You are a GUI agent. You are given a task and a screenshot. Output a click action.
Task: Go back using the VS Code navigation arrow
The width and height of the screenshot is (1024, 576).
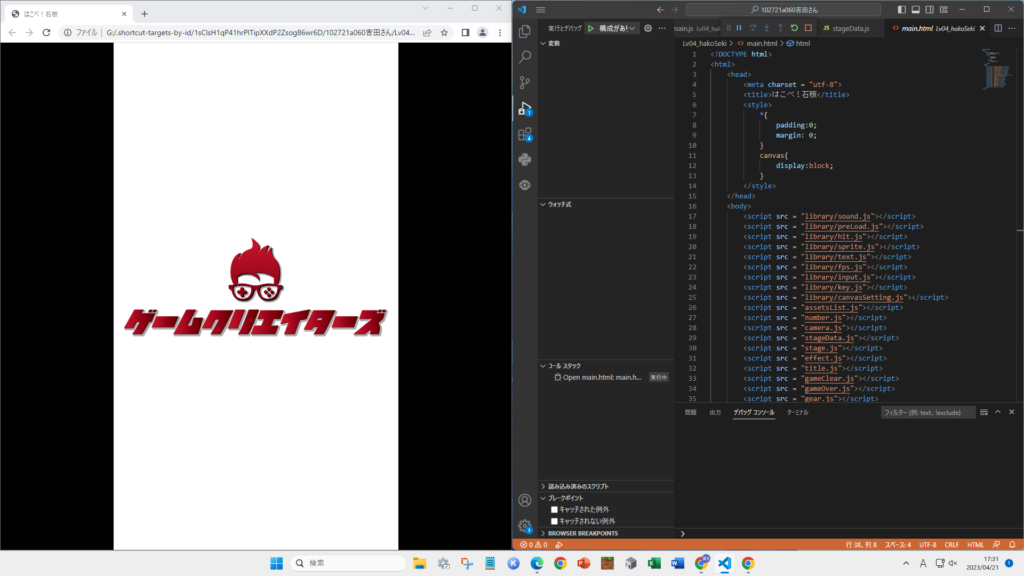660,10
